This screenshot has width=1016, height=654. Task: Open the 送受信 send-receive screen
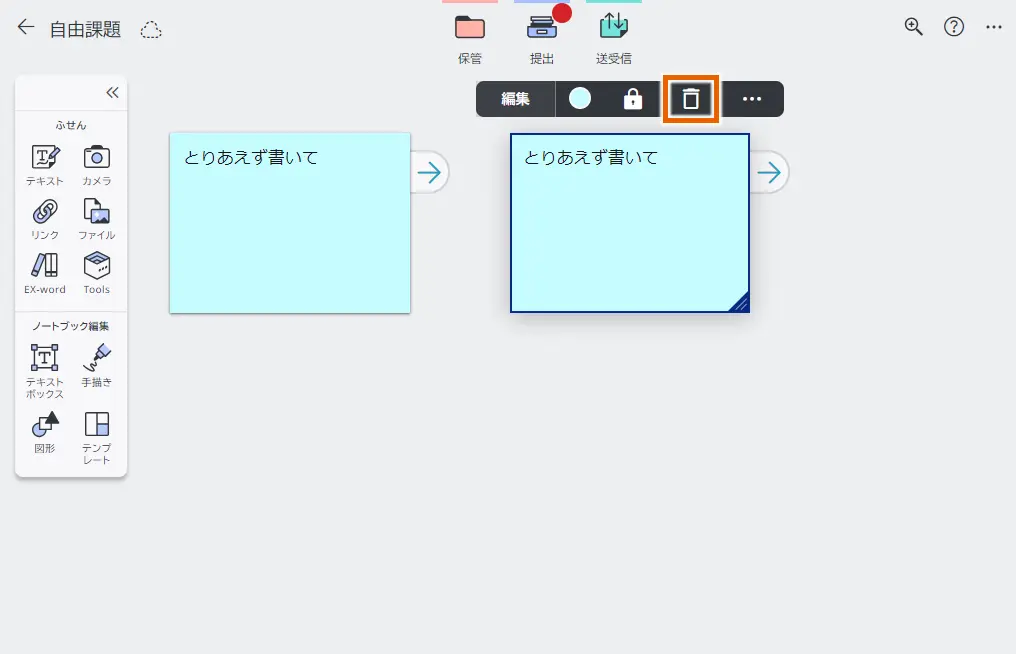coord(614,35)
